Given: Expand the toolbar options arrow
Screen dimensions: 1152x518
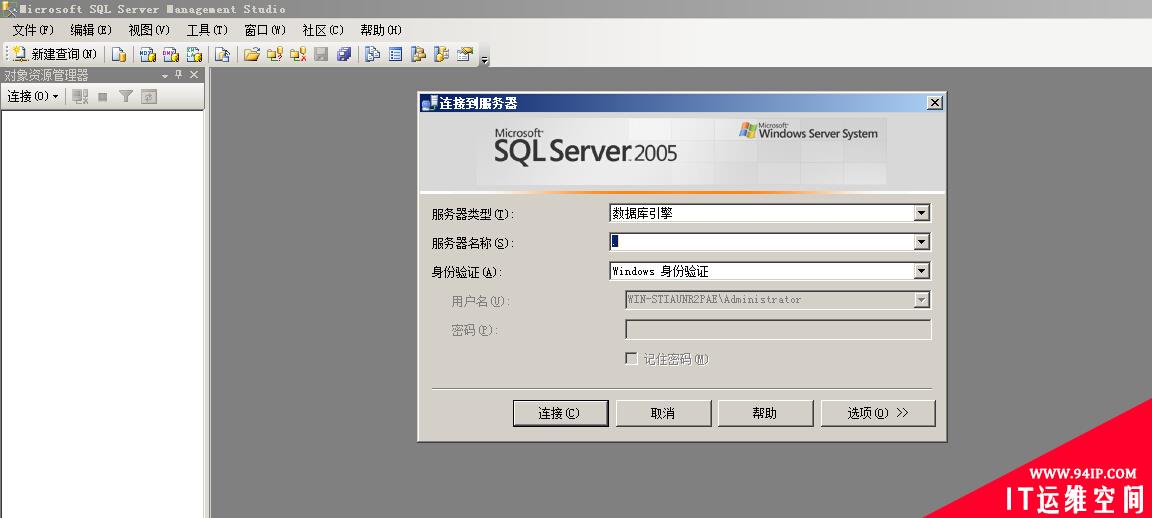Looking at the screenshot, I should point(484,59).
